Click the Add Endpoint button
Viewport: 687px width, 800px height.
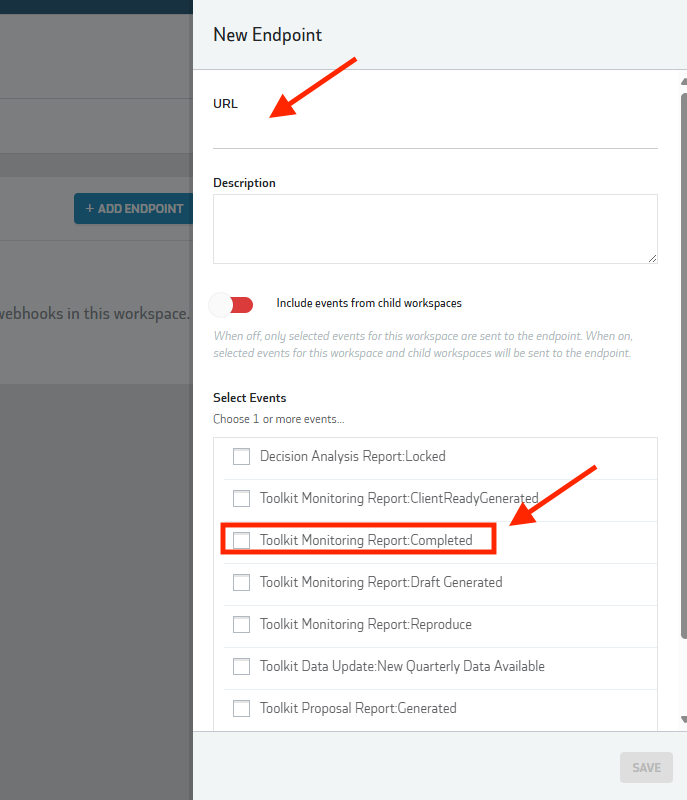point(133,209)
